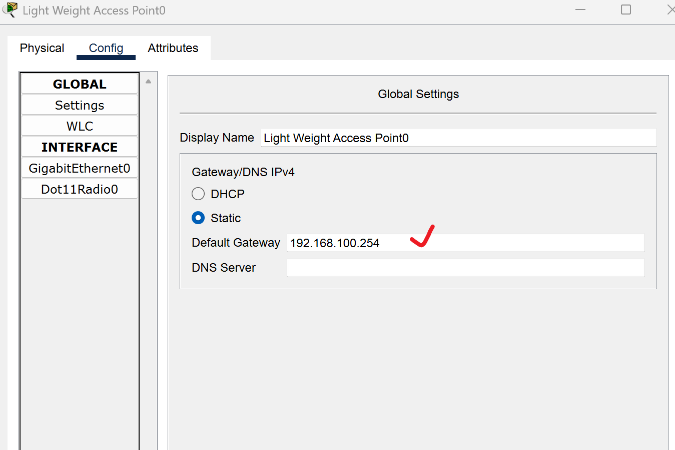Select the DHCP radio option
This screenshot has height=450, width=675.
point(198,194)
